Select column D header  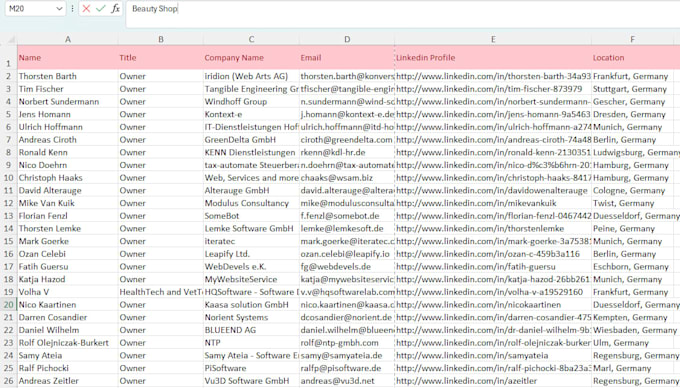[347, 39]
